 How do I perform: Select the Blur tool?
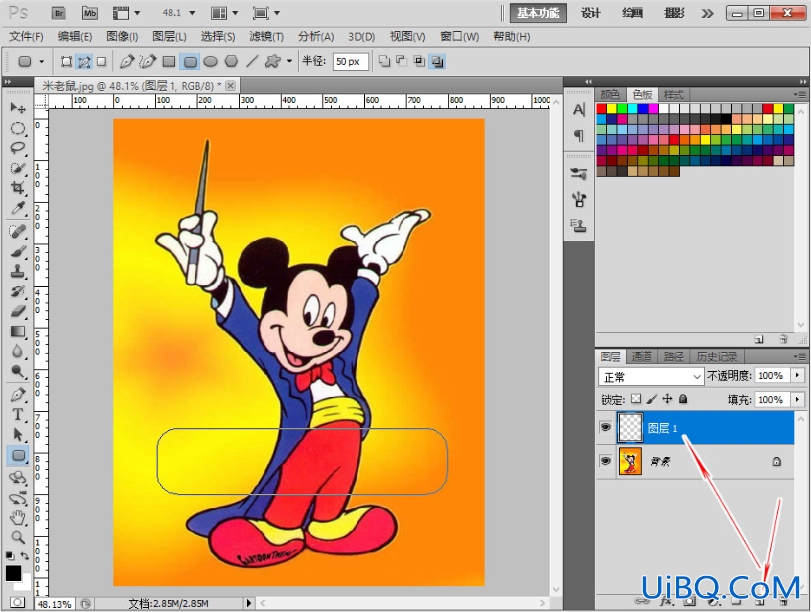pyautogui.click(x=18, y=351)
